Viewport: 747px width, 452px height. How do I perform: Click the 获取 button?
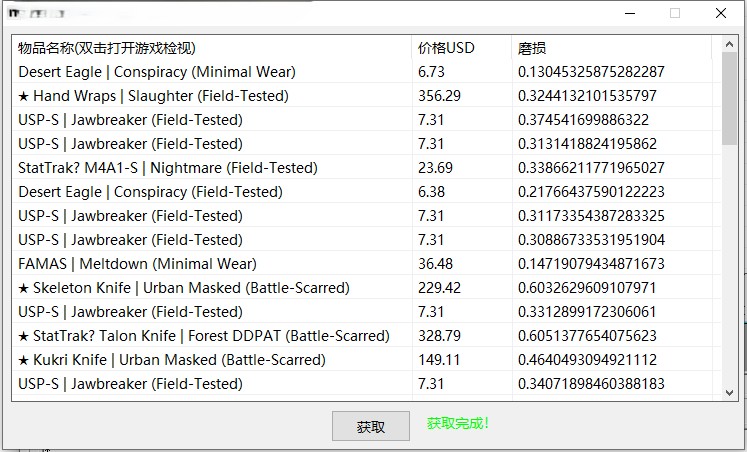371,426
